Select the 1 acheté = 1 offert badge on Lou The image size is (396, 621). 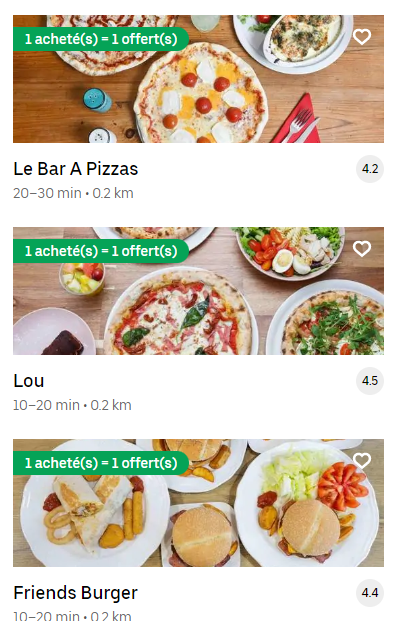click(x=101, y=251)
